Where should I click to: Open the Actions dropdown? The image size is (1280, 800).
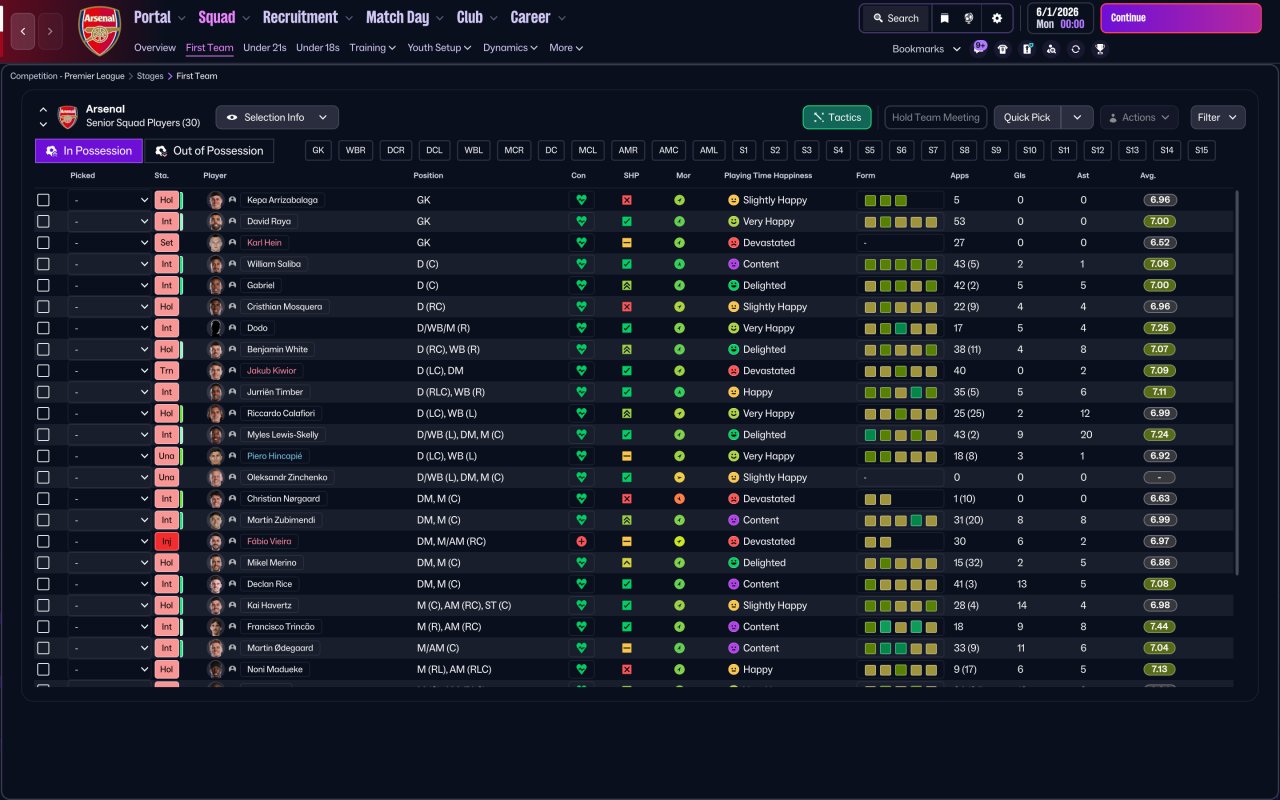1139,117
